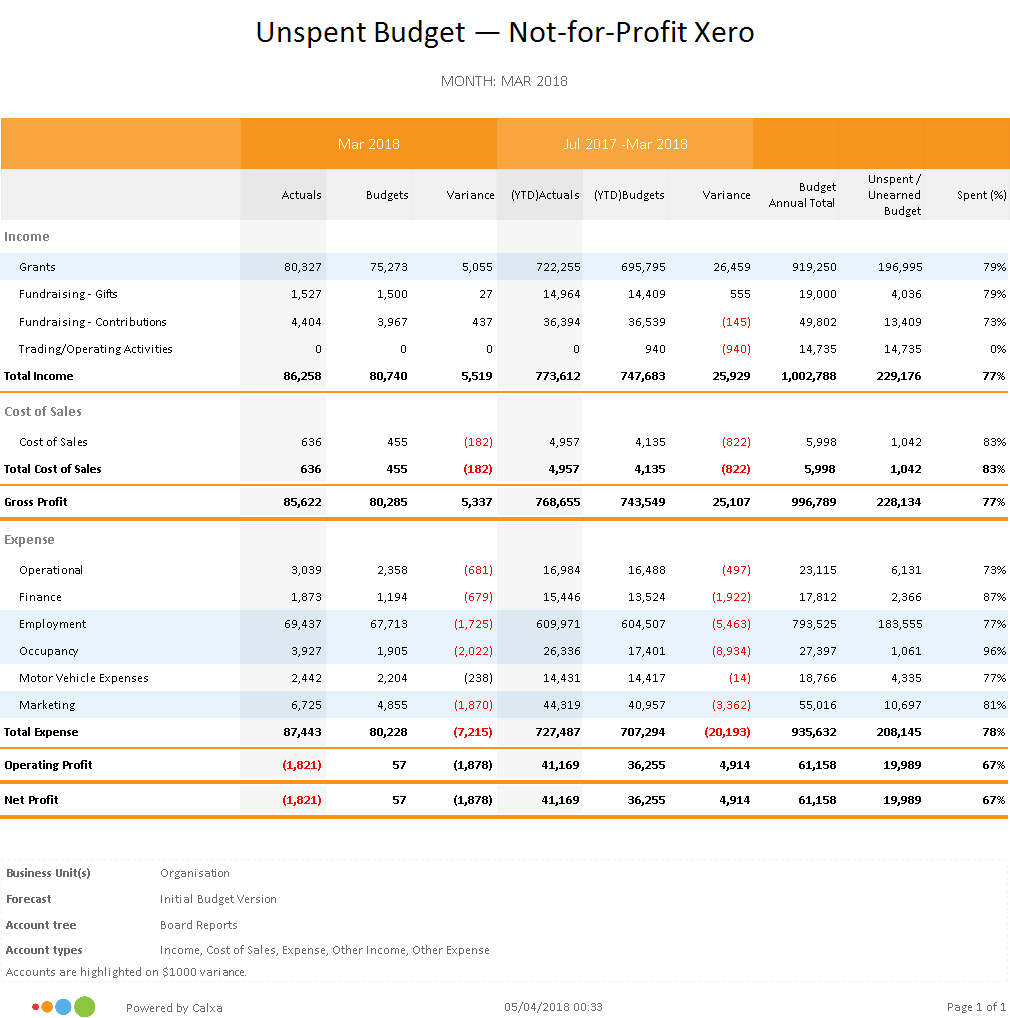Click the Organisation business unit value
The width and height of the screenshot is (1010, 1018).
(195, 873)
